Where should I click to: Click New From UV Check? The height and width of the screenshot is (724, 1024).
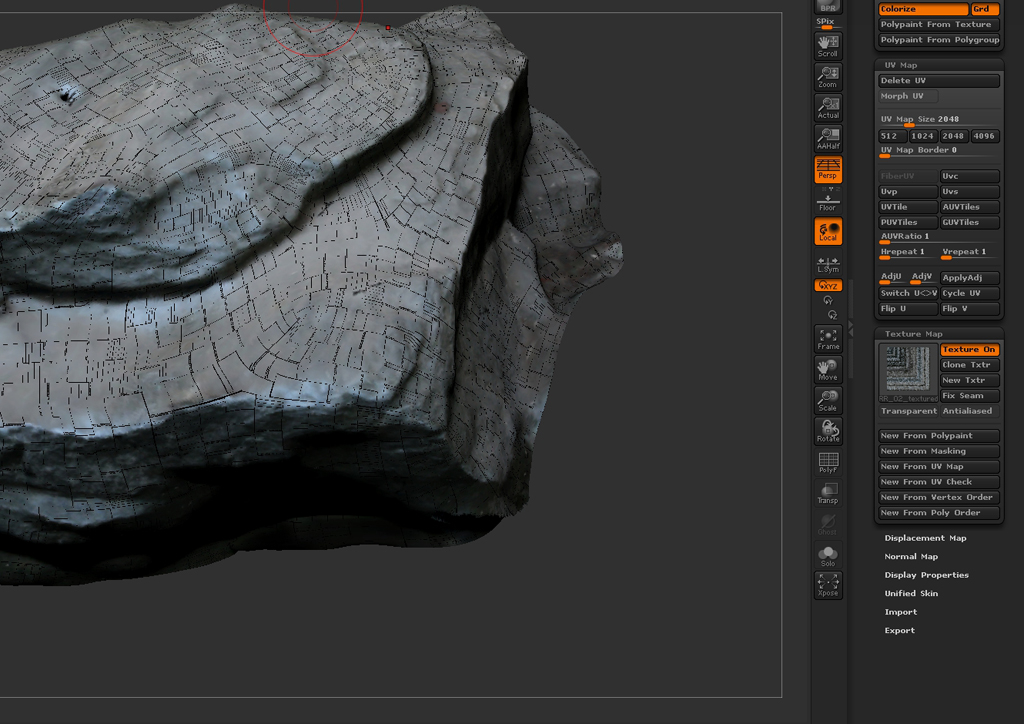tap(939, 482)
